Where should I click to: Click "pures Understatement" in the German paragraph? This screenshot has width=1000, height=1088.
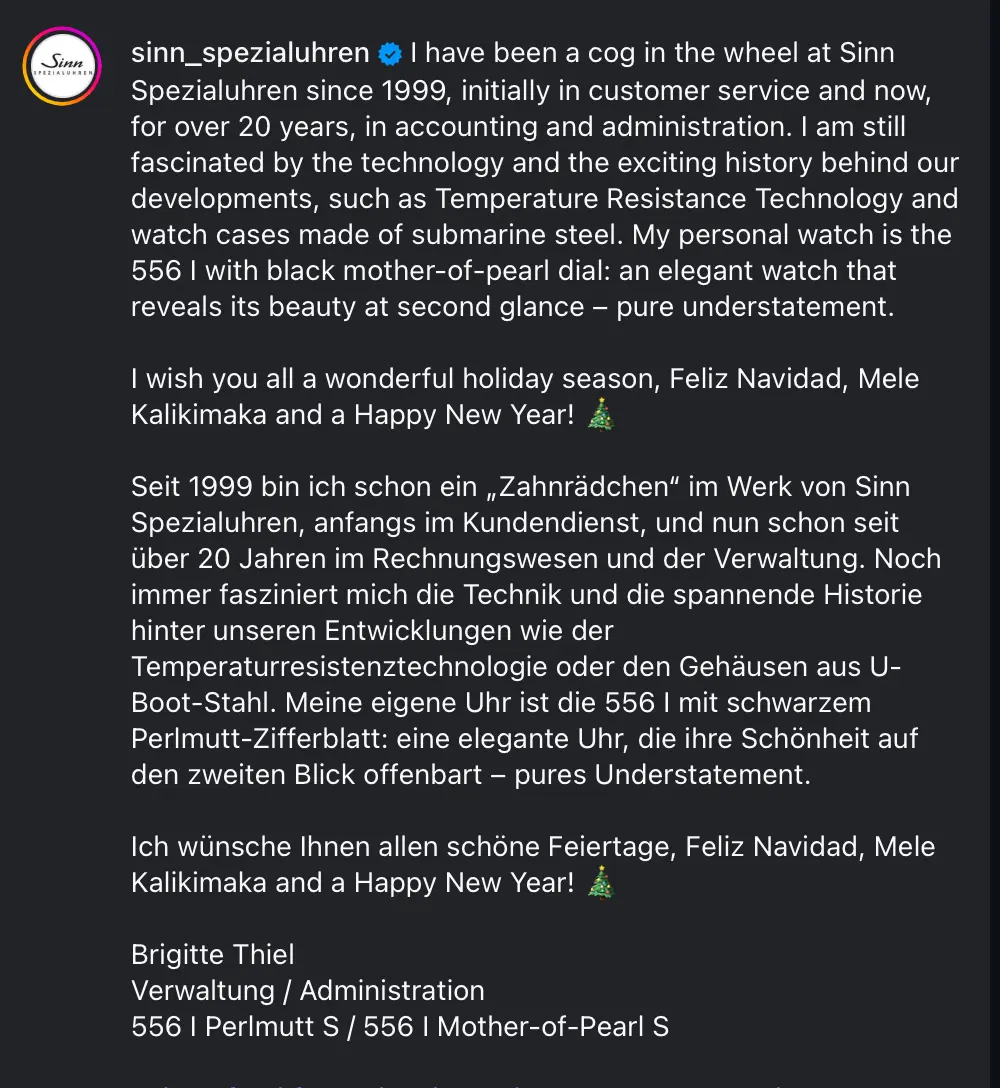[x=661, y=775]
